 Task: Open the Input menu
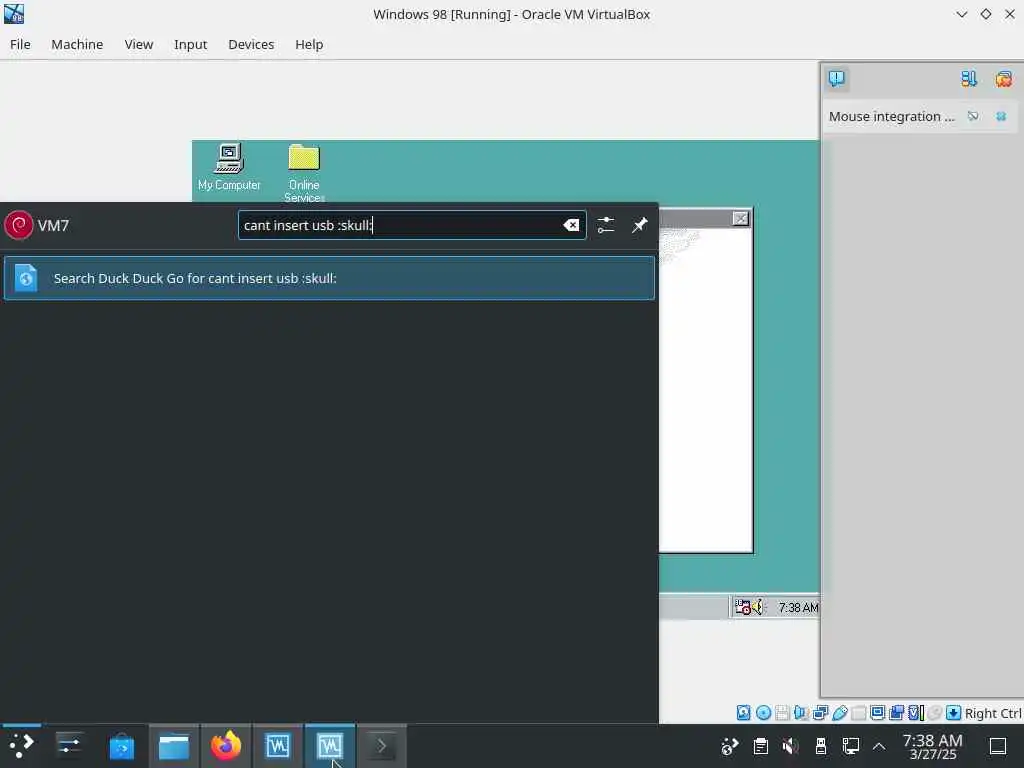point(190,44)
